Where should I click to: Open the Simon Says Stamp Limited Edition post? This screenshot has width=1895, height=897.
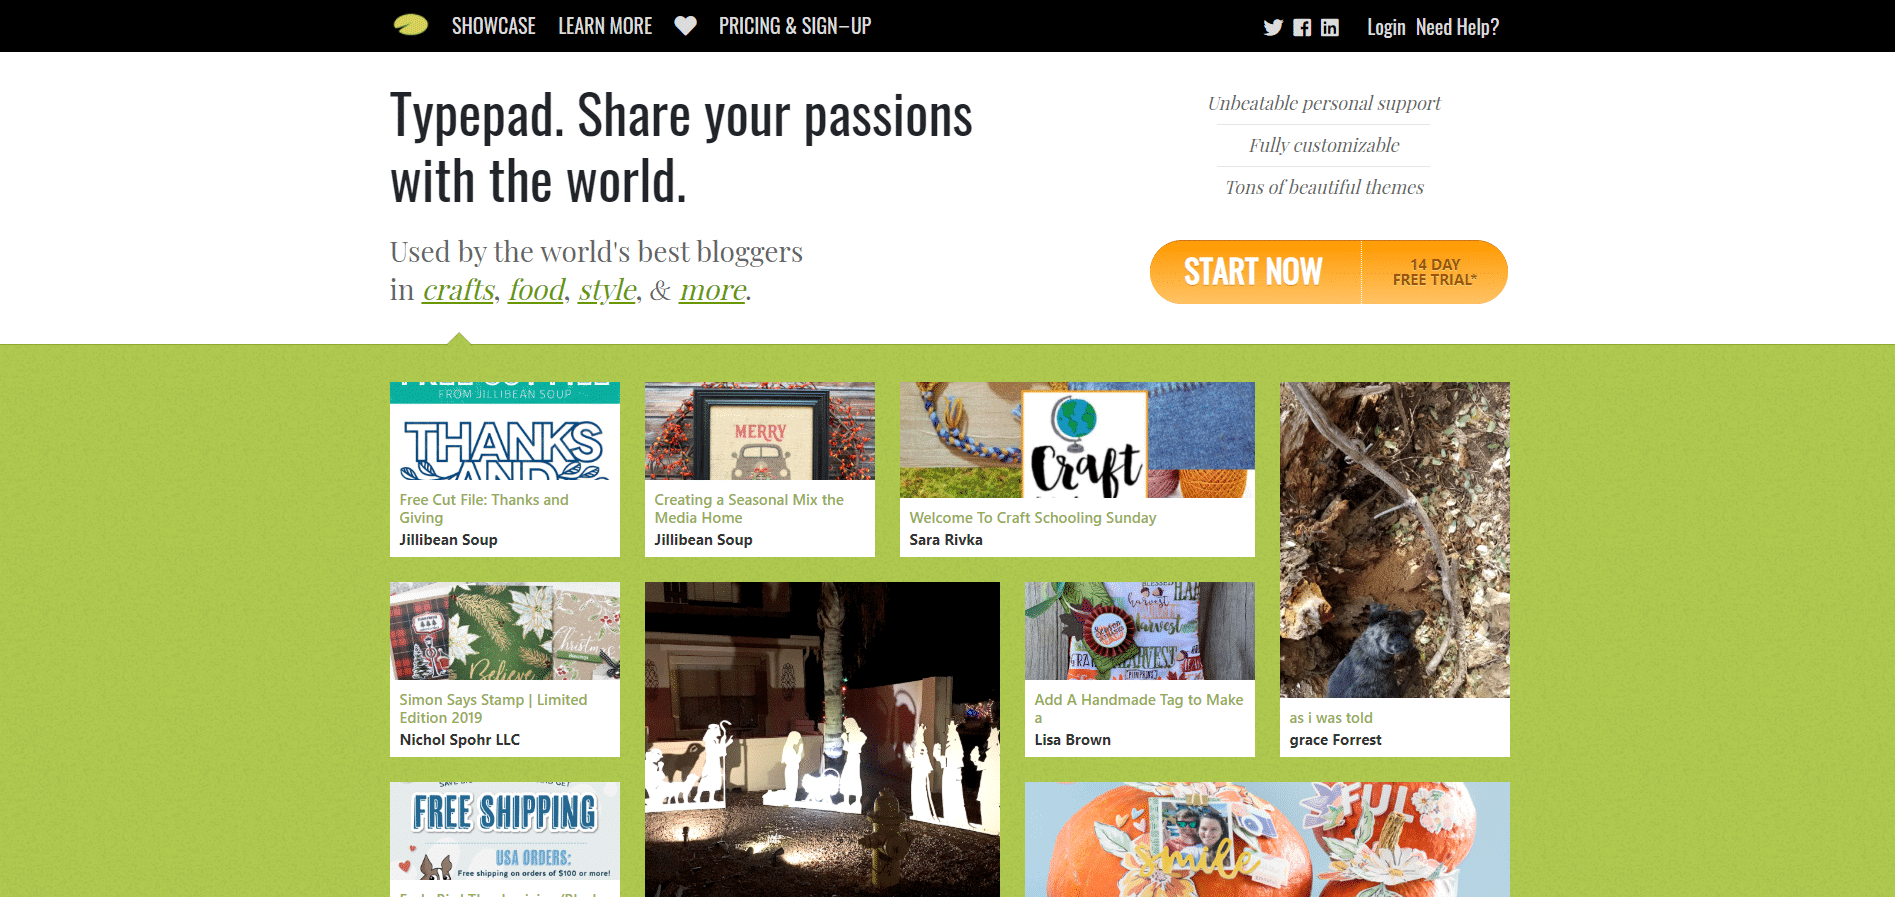point(493,709)
